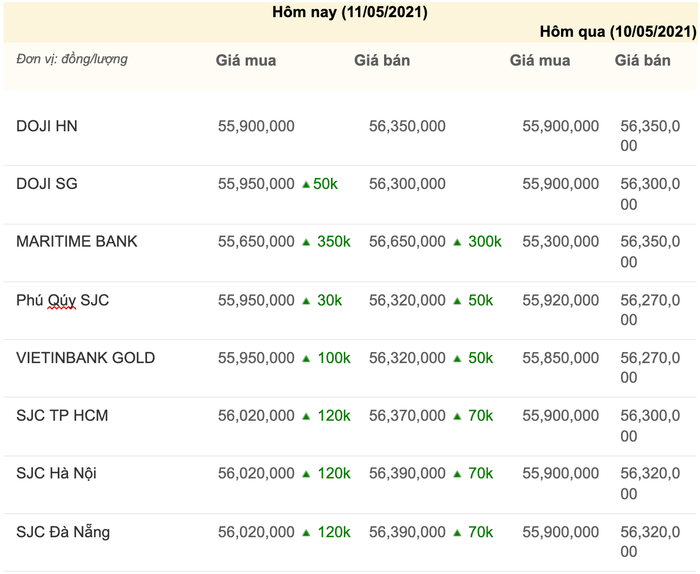Click MARITIME BANK yesterday's buying price 55,300,000

click(x=561, y=242)
